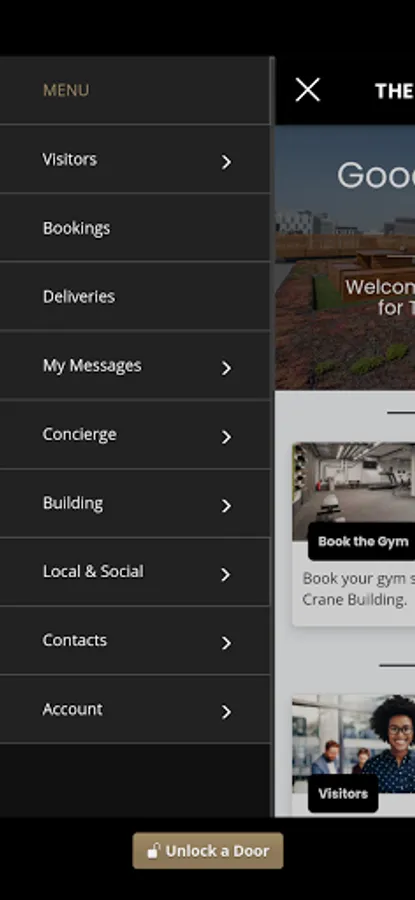Click the Contacts chevron arrow
Image resolution: width=415 pixels, height=900 pixels.
click(226, 643)
